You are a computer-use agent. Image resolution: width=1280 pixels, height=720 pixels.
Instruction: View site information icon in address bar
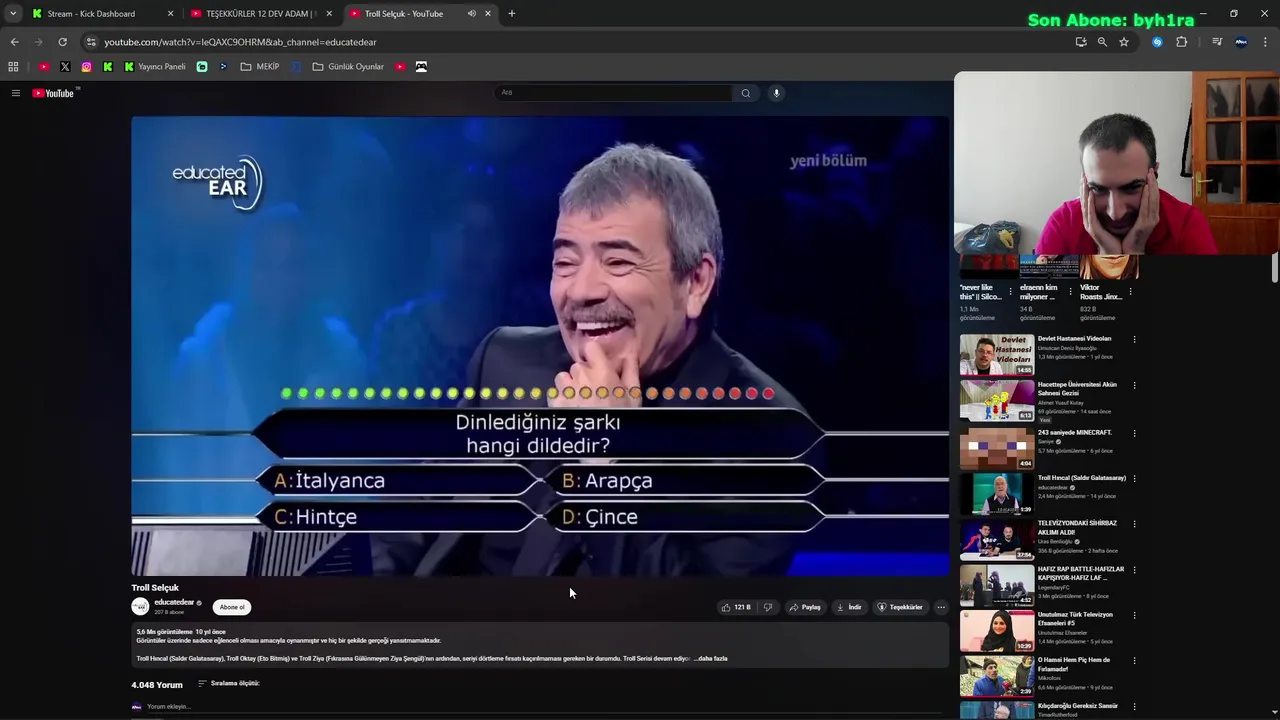tap(91, 42)
